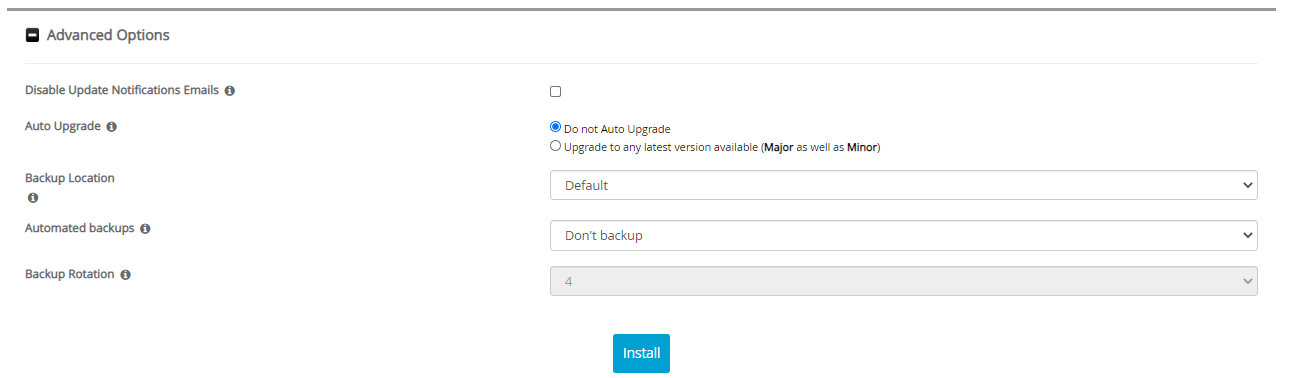The image size is (1292, 378).
Task: Click the Install button
Action: pos(641,353)
